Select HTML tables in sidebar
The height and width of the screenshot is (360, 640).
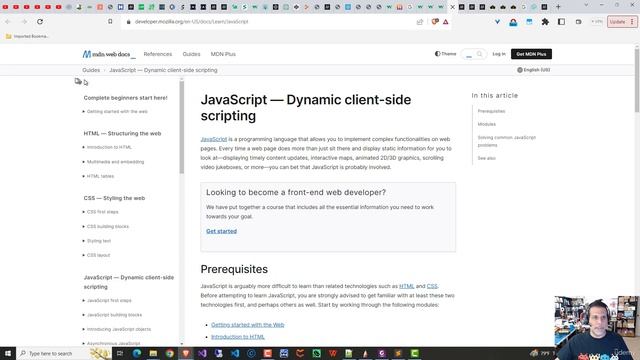(100, 176)
